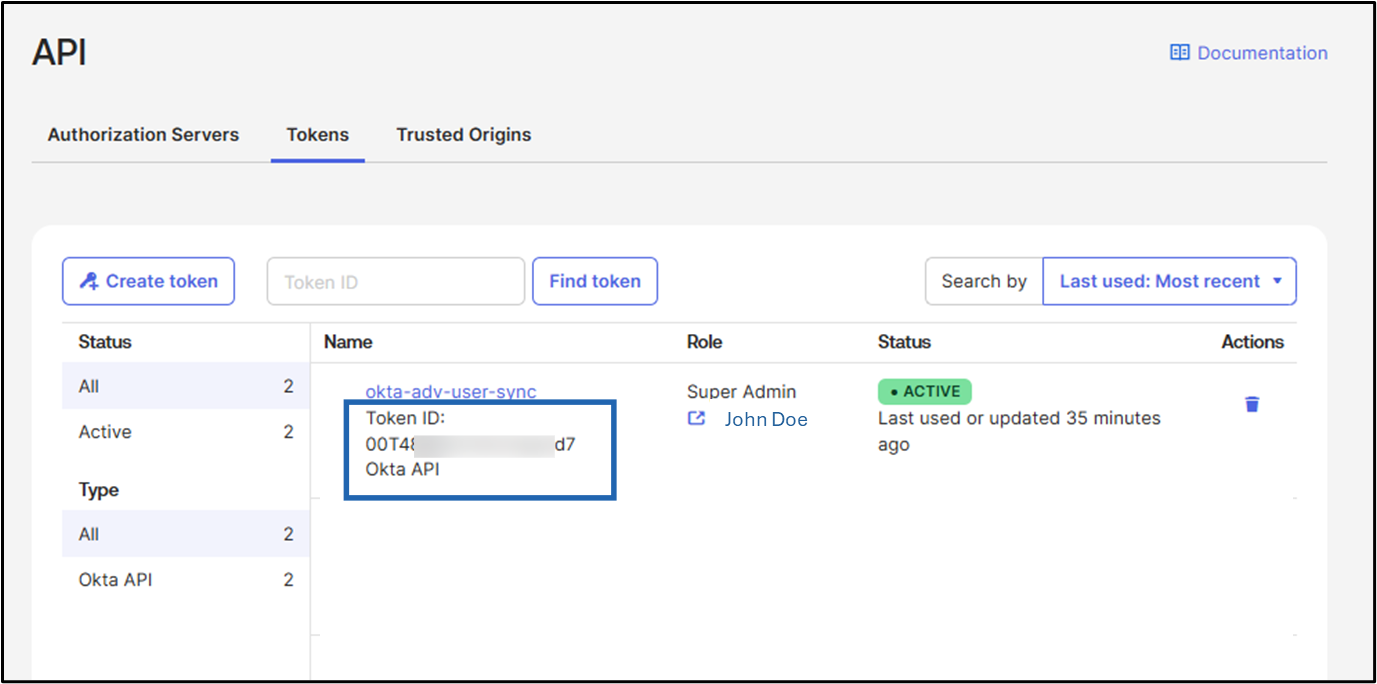The width and height of the screenshot is (1377, 684).
Task: Click the 'Okta API' text under token ID
Action: (x=403, y=469)
